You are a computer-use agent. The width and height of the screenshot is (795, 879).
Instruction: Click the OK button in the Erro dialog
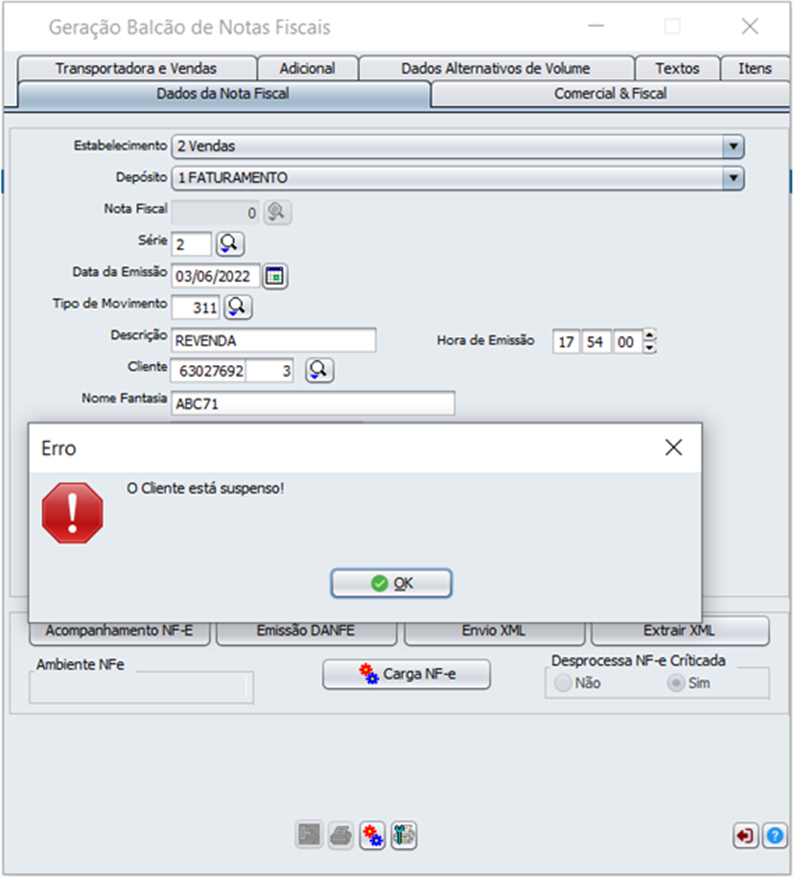click(x=391, y=584)
